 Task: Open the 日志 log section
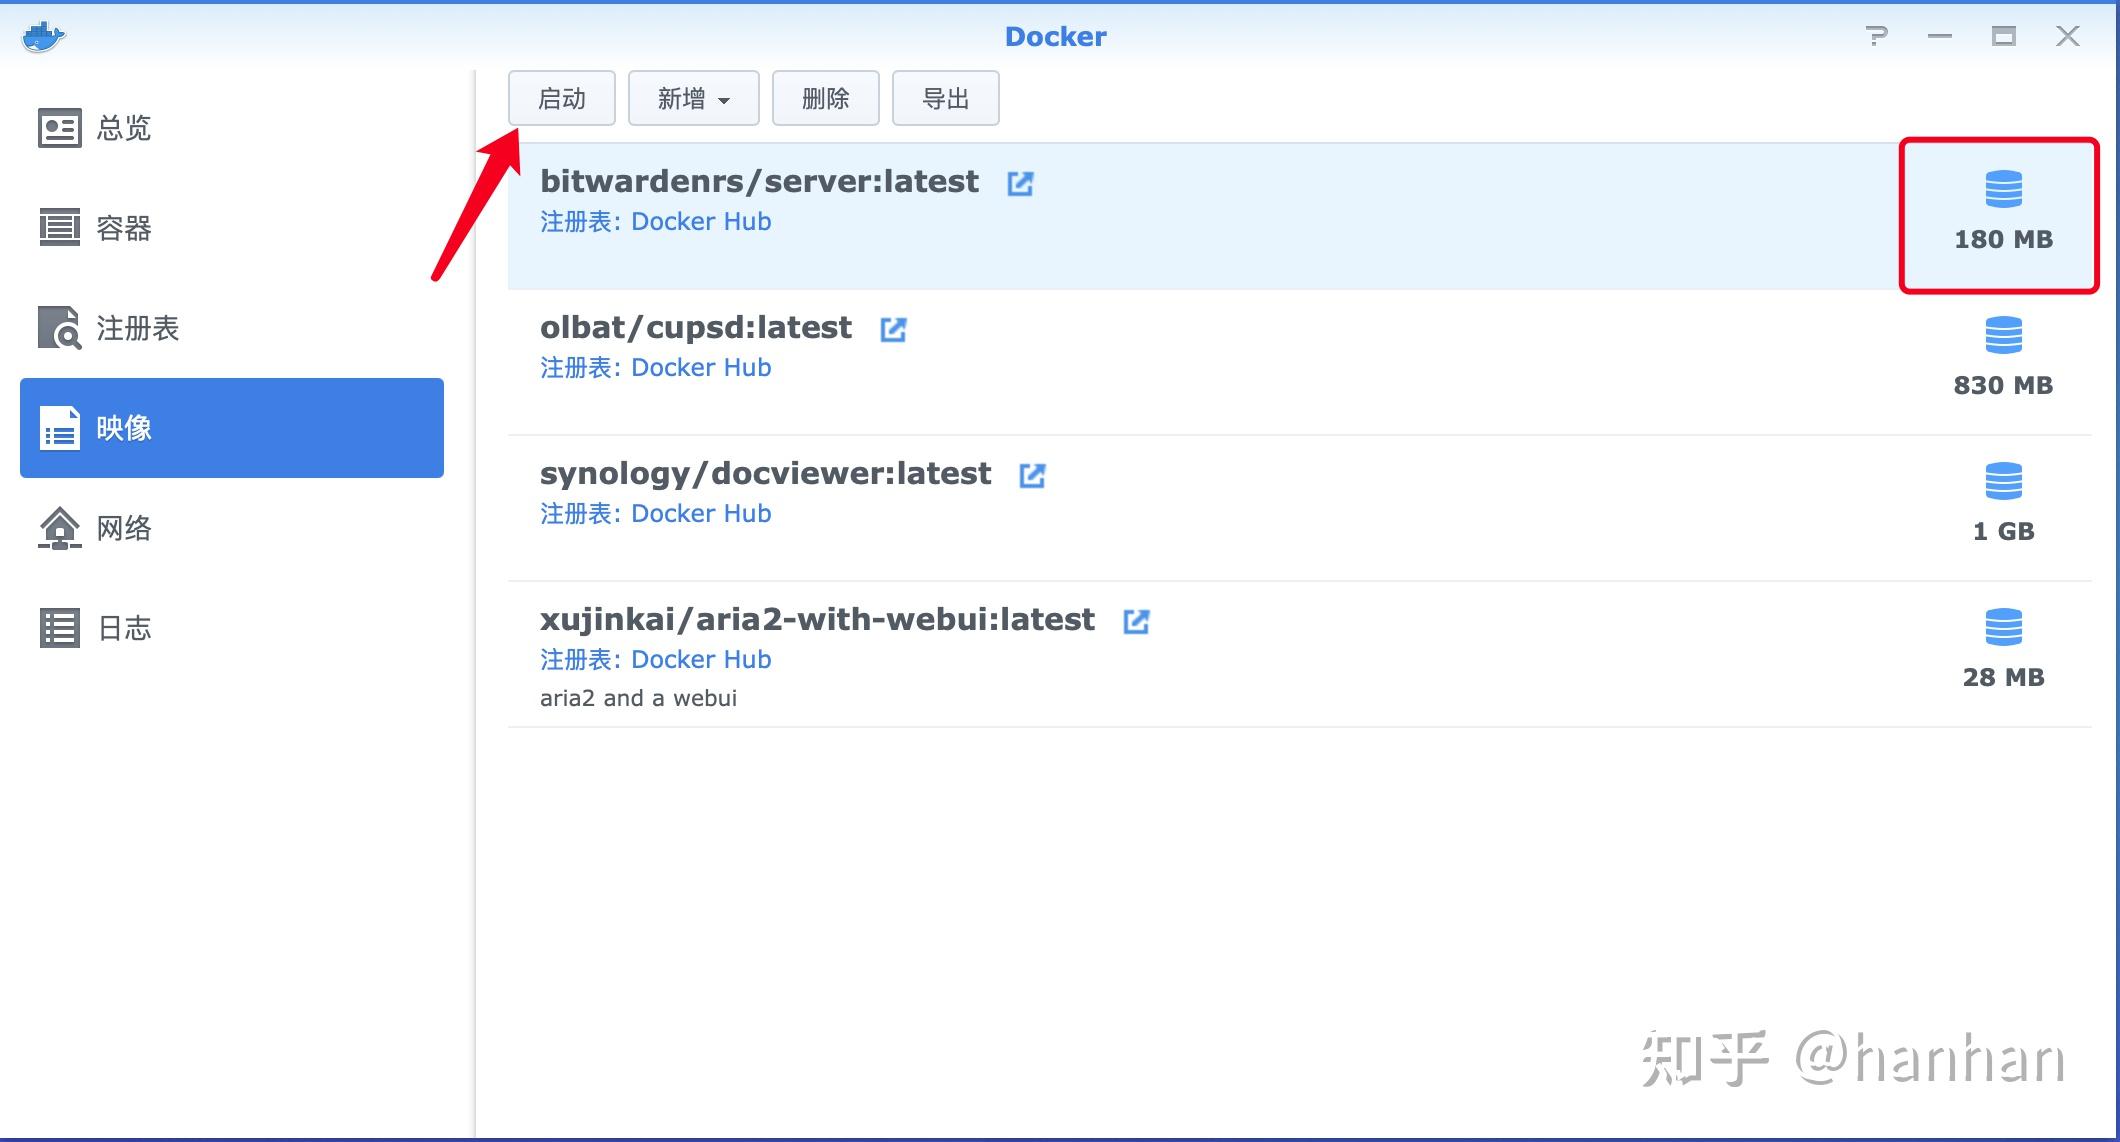coord(232,628)
